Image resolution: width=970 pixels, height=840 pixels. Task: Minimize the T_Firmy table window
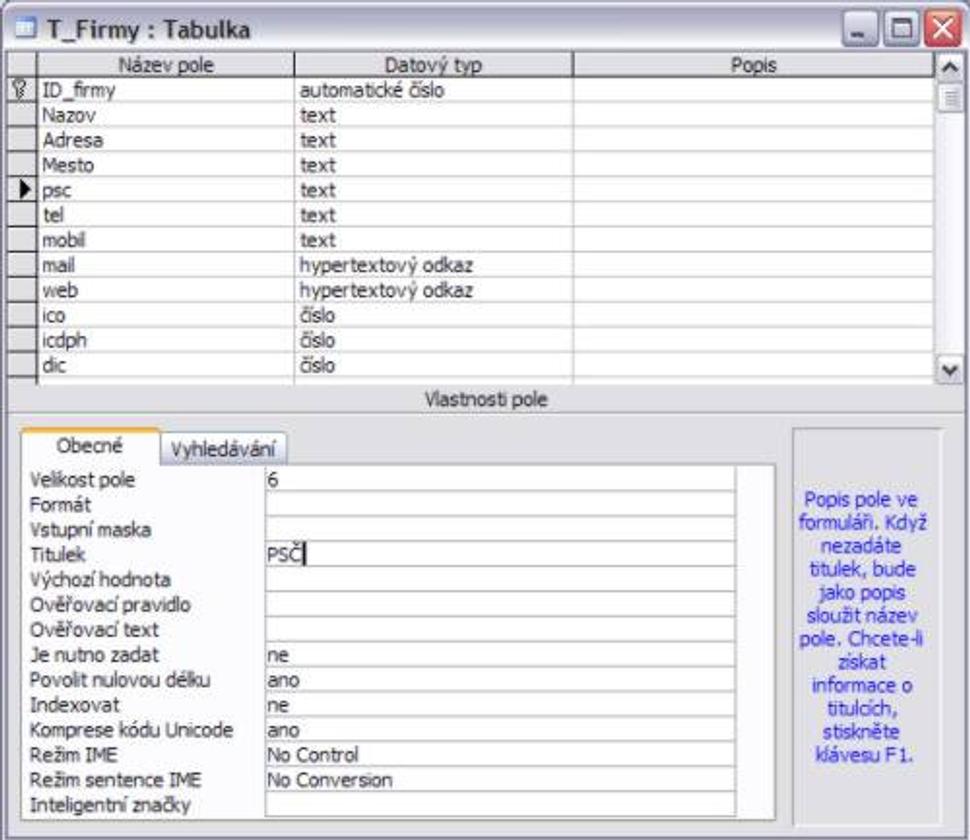click(x=860, y=28)
